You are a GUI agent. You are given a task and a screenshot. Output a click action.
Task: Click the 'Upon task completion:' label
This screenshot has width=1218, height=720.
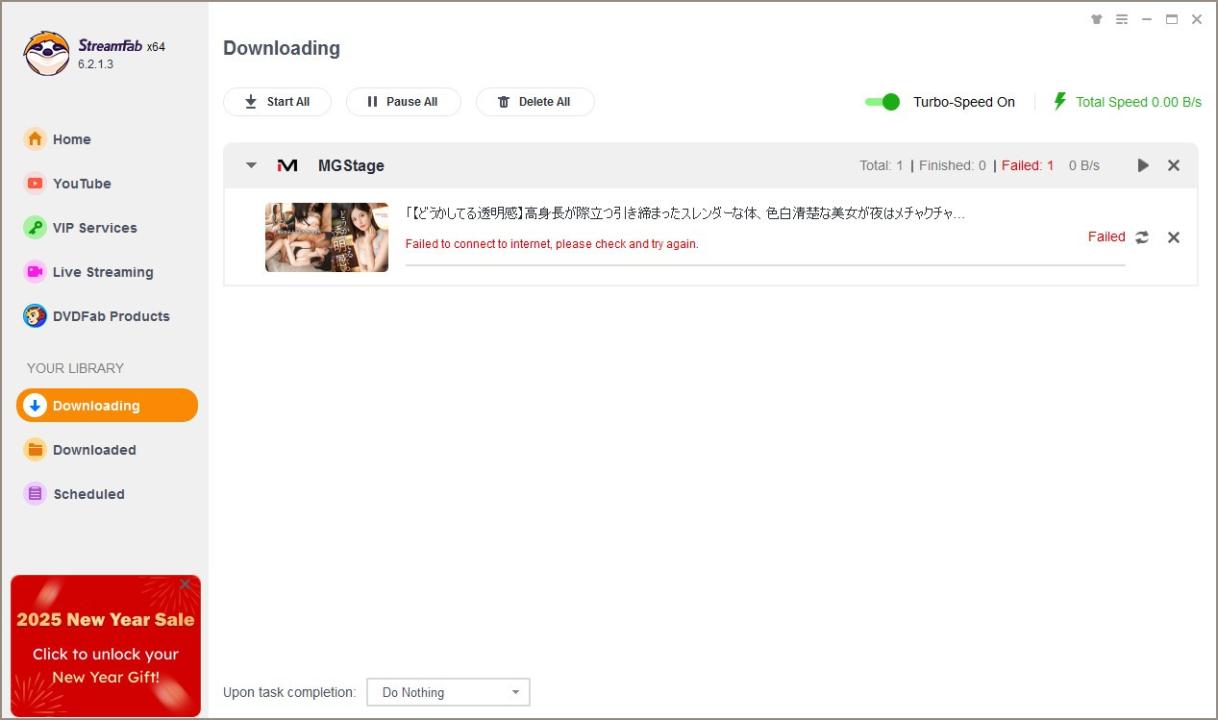coord(289,692)
